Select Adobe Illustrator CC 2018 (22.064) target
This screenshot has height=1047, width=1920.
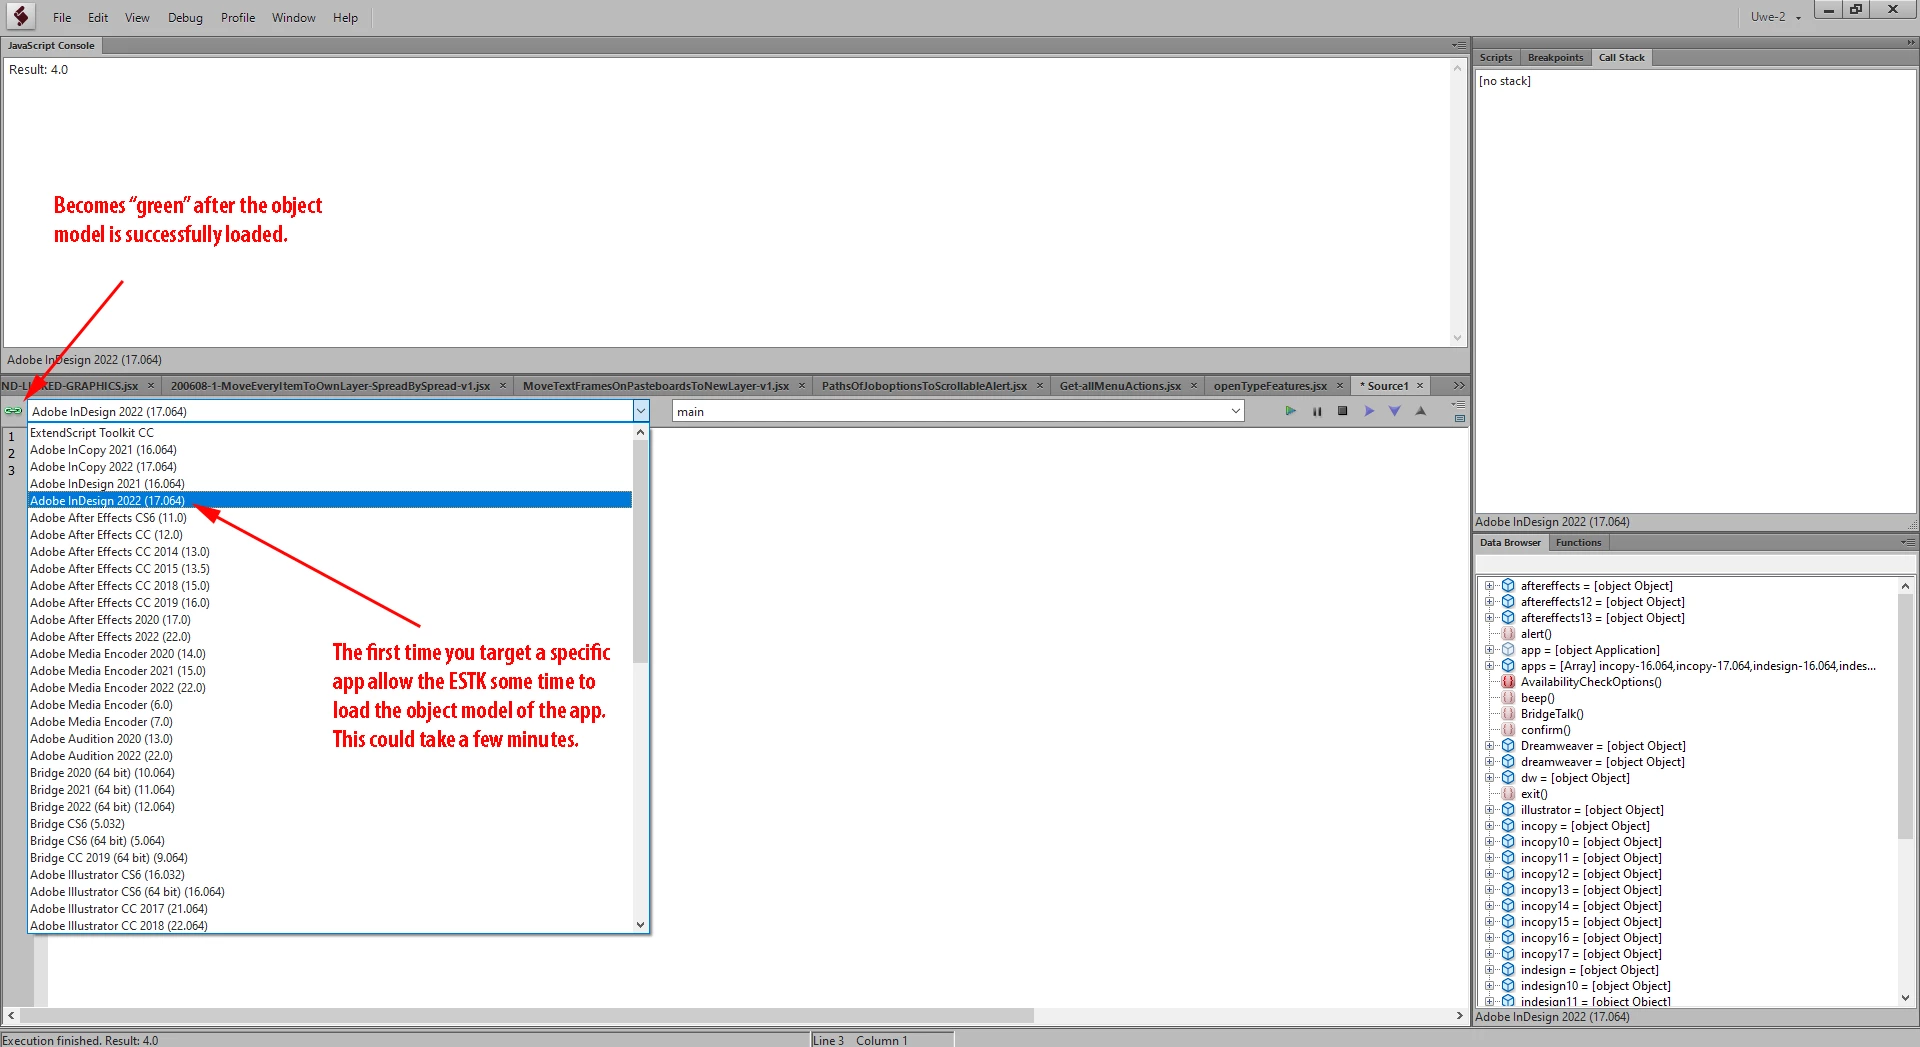click(x=330, y=926)
